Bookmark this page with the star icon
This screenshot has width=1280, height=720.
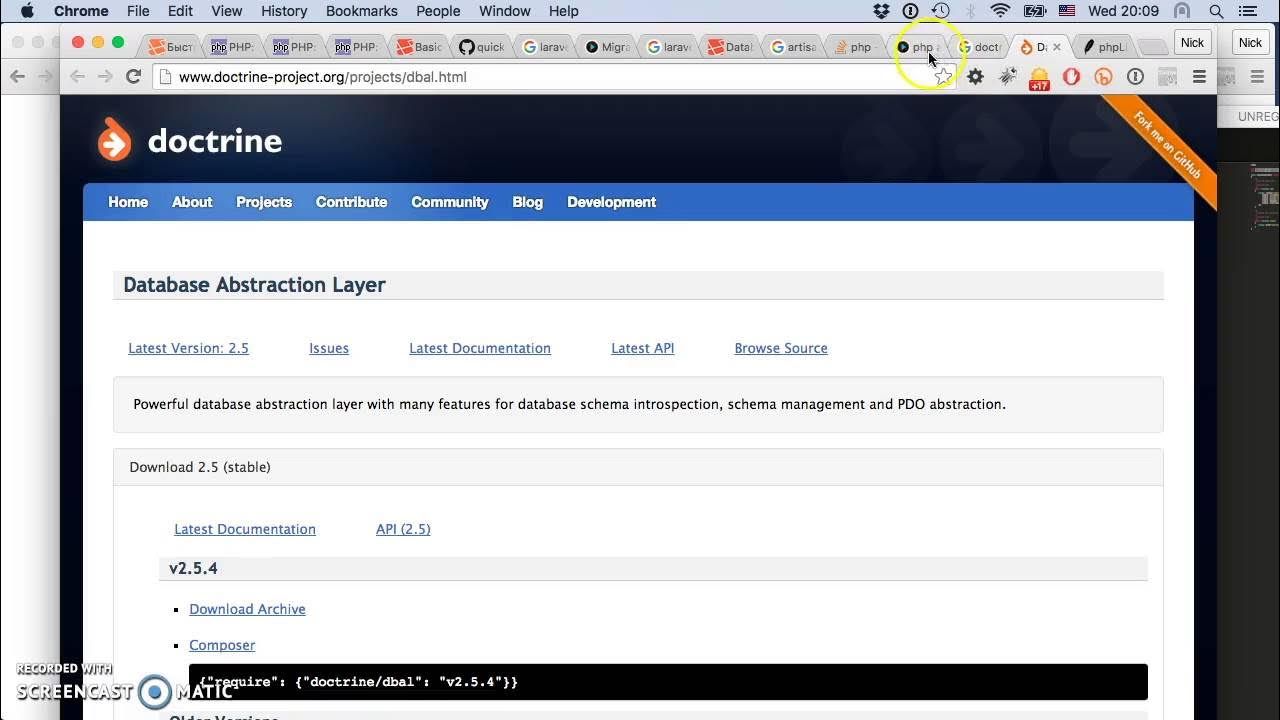(943, 77)
